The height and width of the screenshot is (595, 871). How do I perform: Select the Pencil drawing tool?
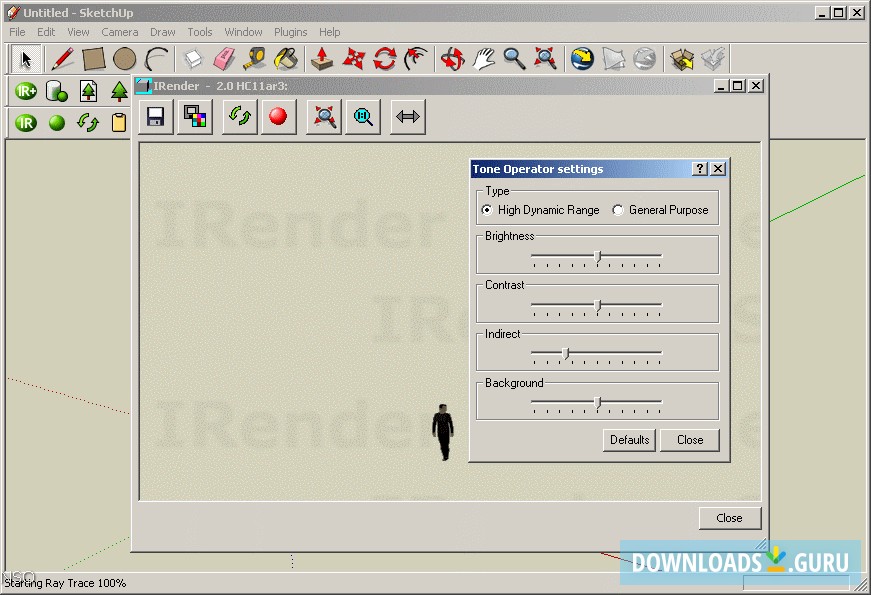pyautogui.click(x=60, y=59)
